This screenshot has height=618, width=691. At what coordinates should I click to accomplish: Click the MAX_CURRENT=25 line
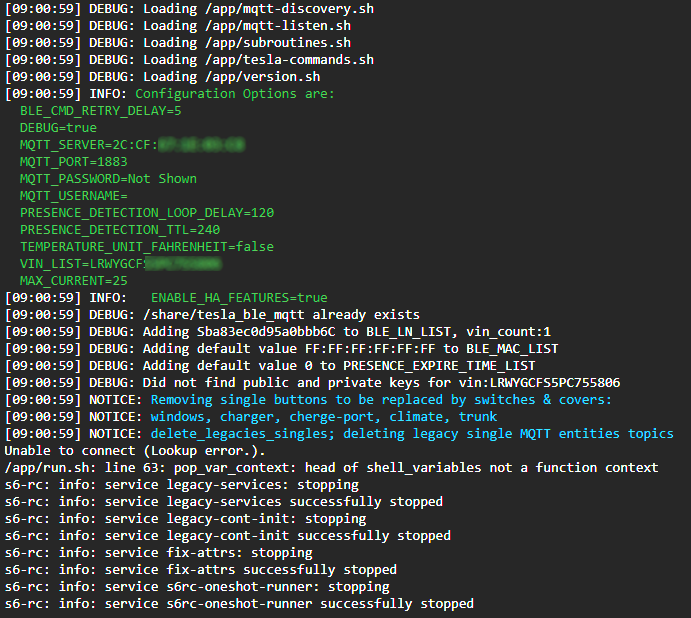pyautogui.click(x=74, y=281)
